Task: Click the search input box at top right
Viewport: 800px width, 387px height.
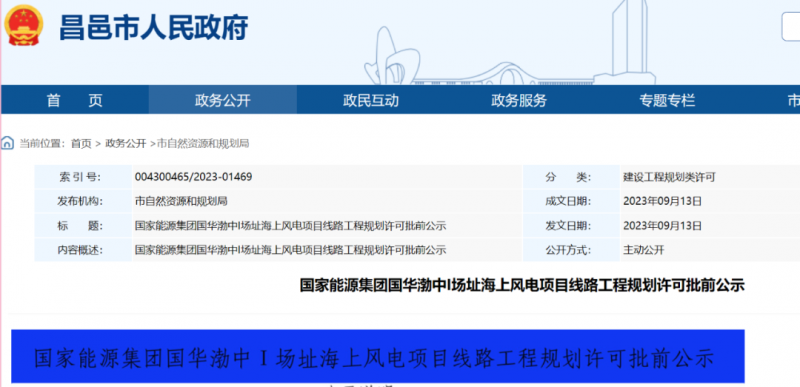Action: [791, 27]
